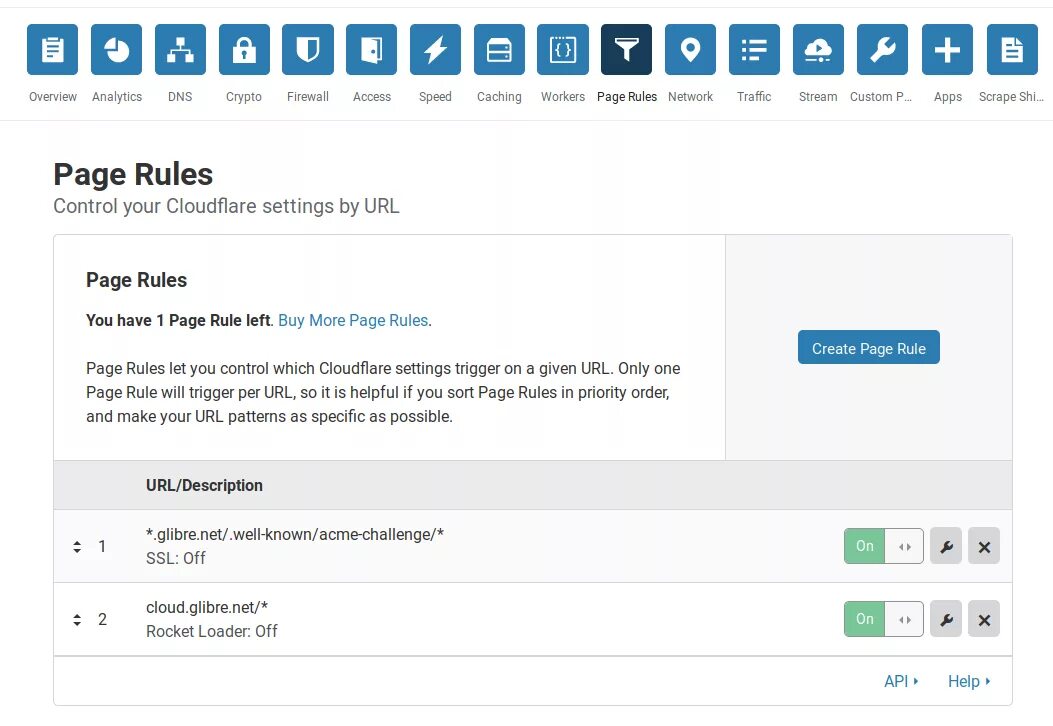Open the Scrape Shield document icon
This screenshot has width=1053, height=726.
1012,50
